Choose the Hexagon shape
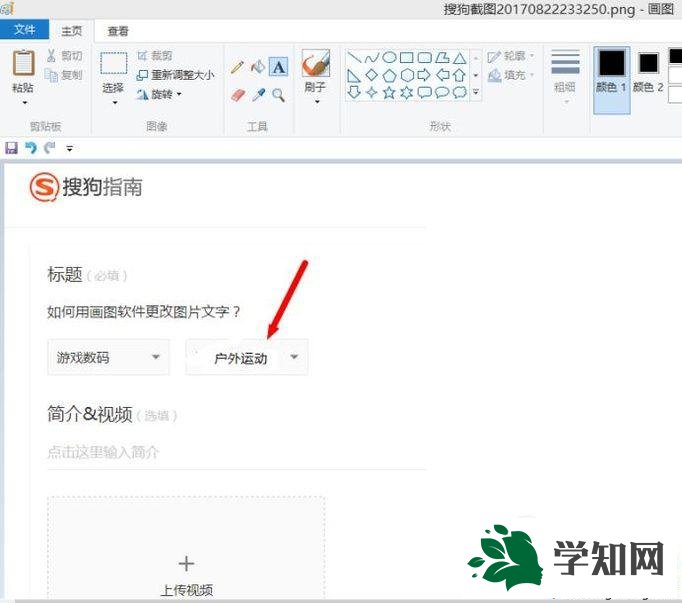The width and height of the screenshot is (682, 603). [407, 75]
